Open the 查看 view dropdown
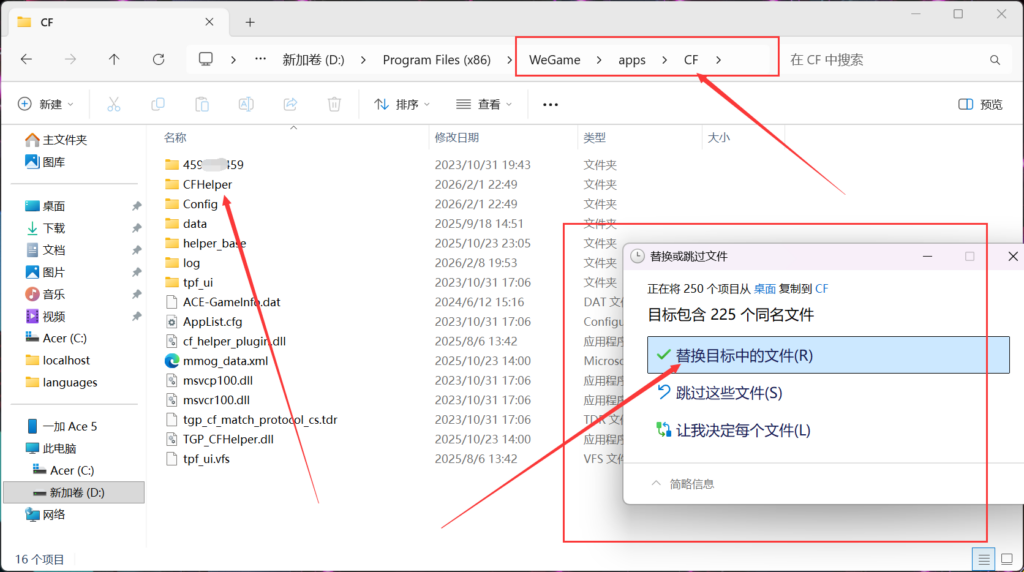1024x572 pixels. (x=484, y=104)
